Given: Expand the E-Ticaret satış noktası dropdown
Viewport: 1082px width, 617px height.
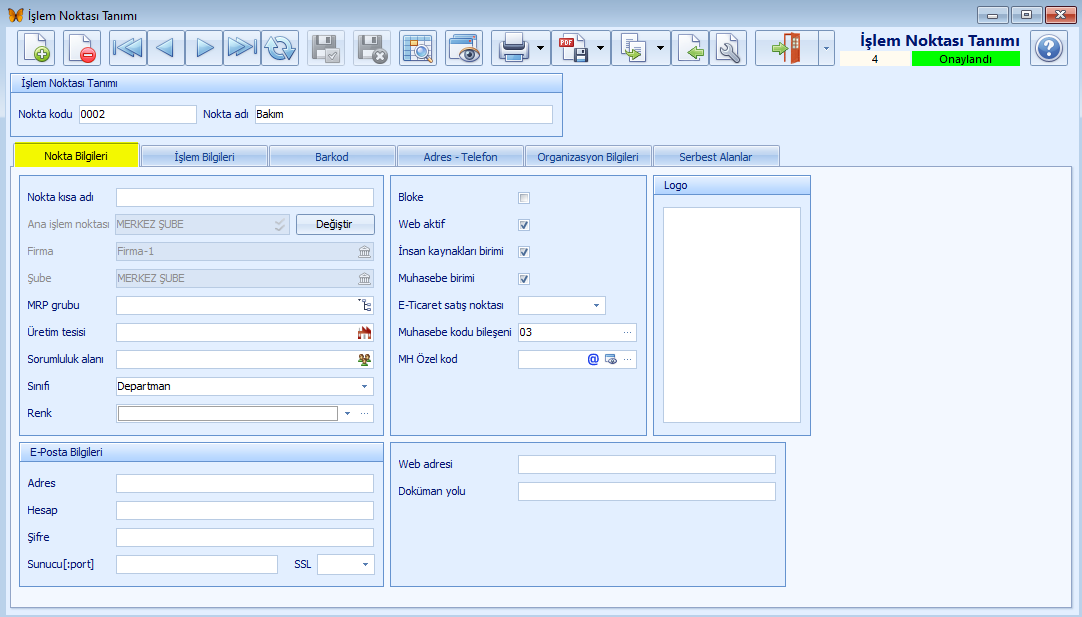Looking at the screenshot, I should [596, 306].
